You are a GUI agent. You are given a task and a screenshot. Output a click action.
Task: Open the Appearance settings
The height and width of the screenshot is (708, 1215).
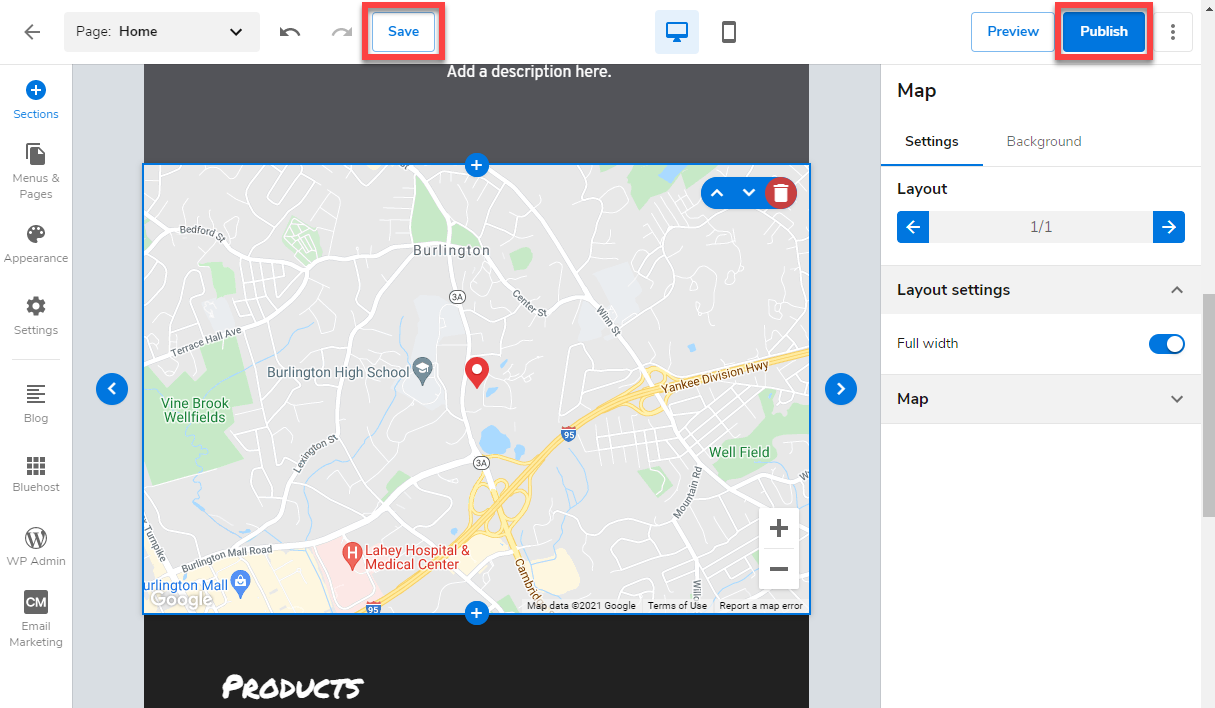[x=36, y=244]
